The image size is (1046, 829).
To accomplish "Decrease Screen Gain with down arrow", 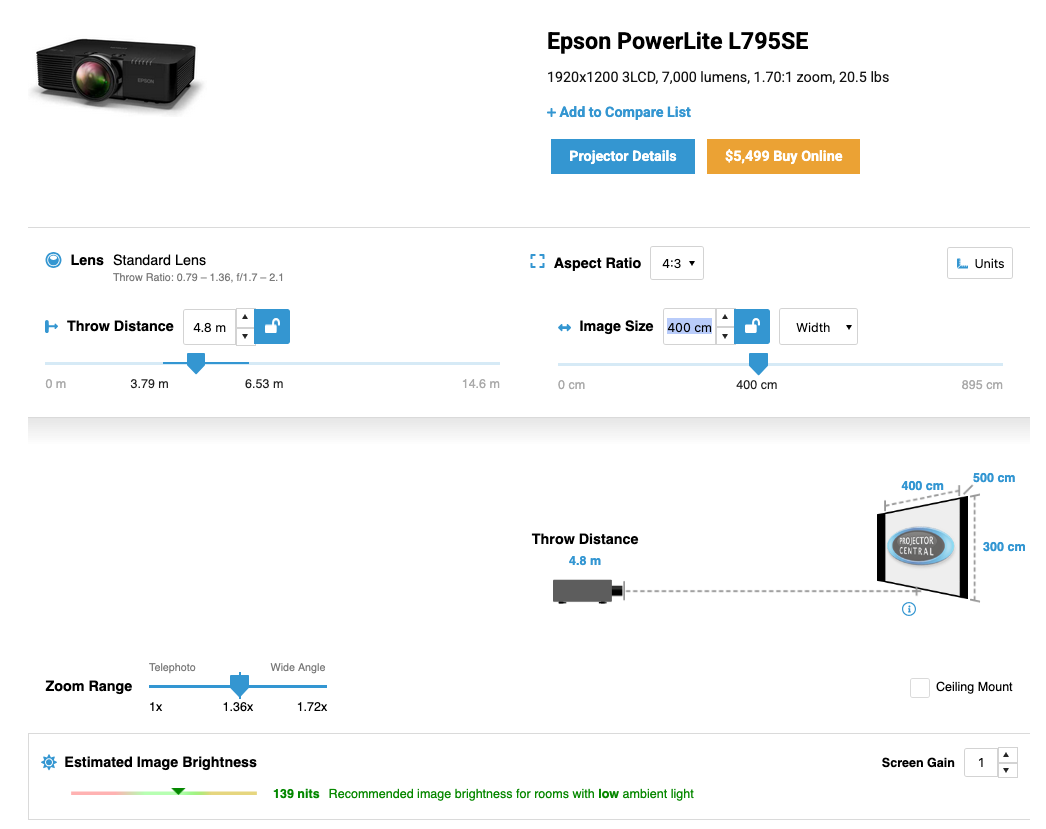I will [x=1007, y=770].
